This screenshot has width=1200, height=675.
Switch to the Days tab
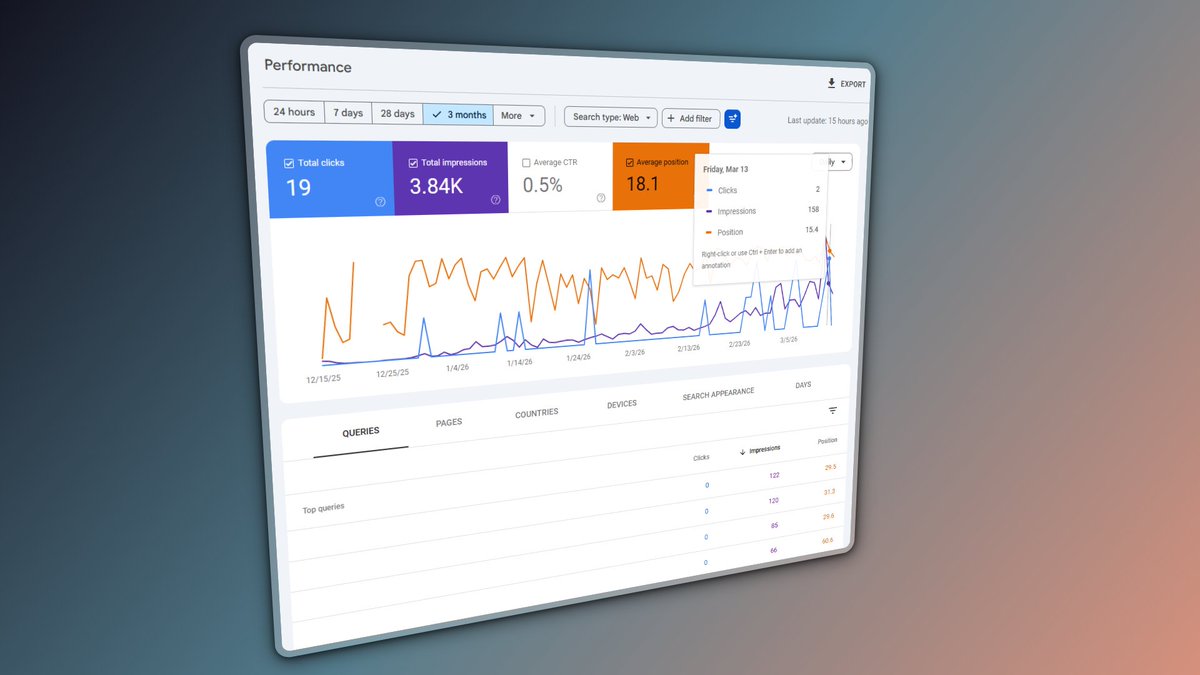[803, 385]
